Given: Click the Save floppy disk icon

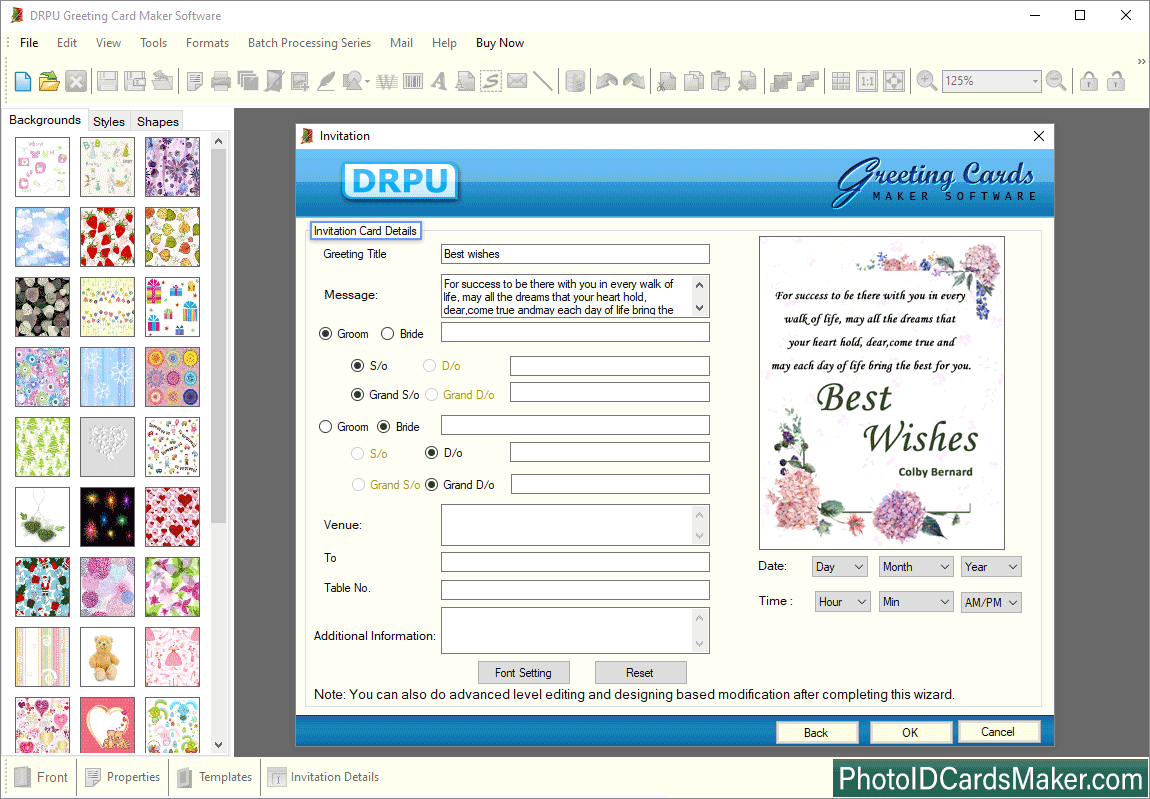Looking at the screenshot, I should [107, 81].
